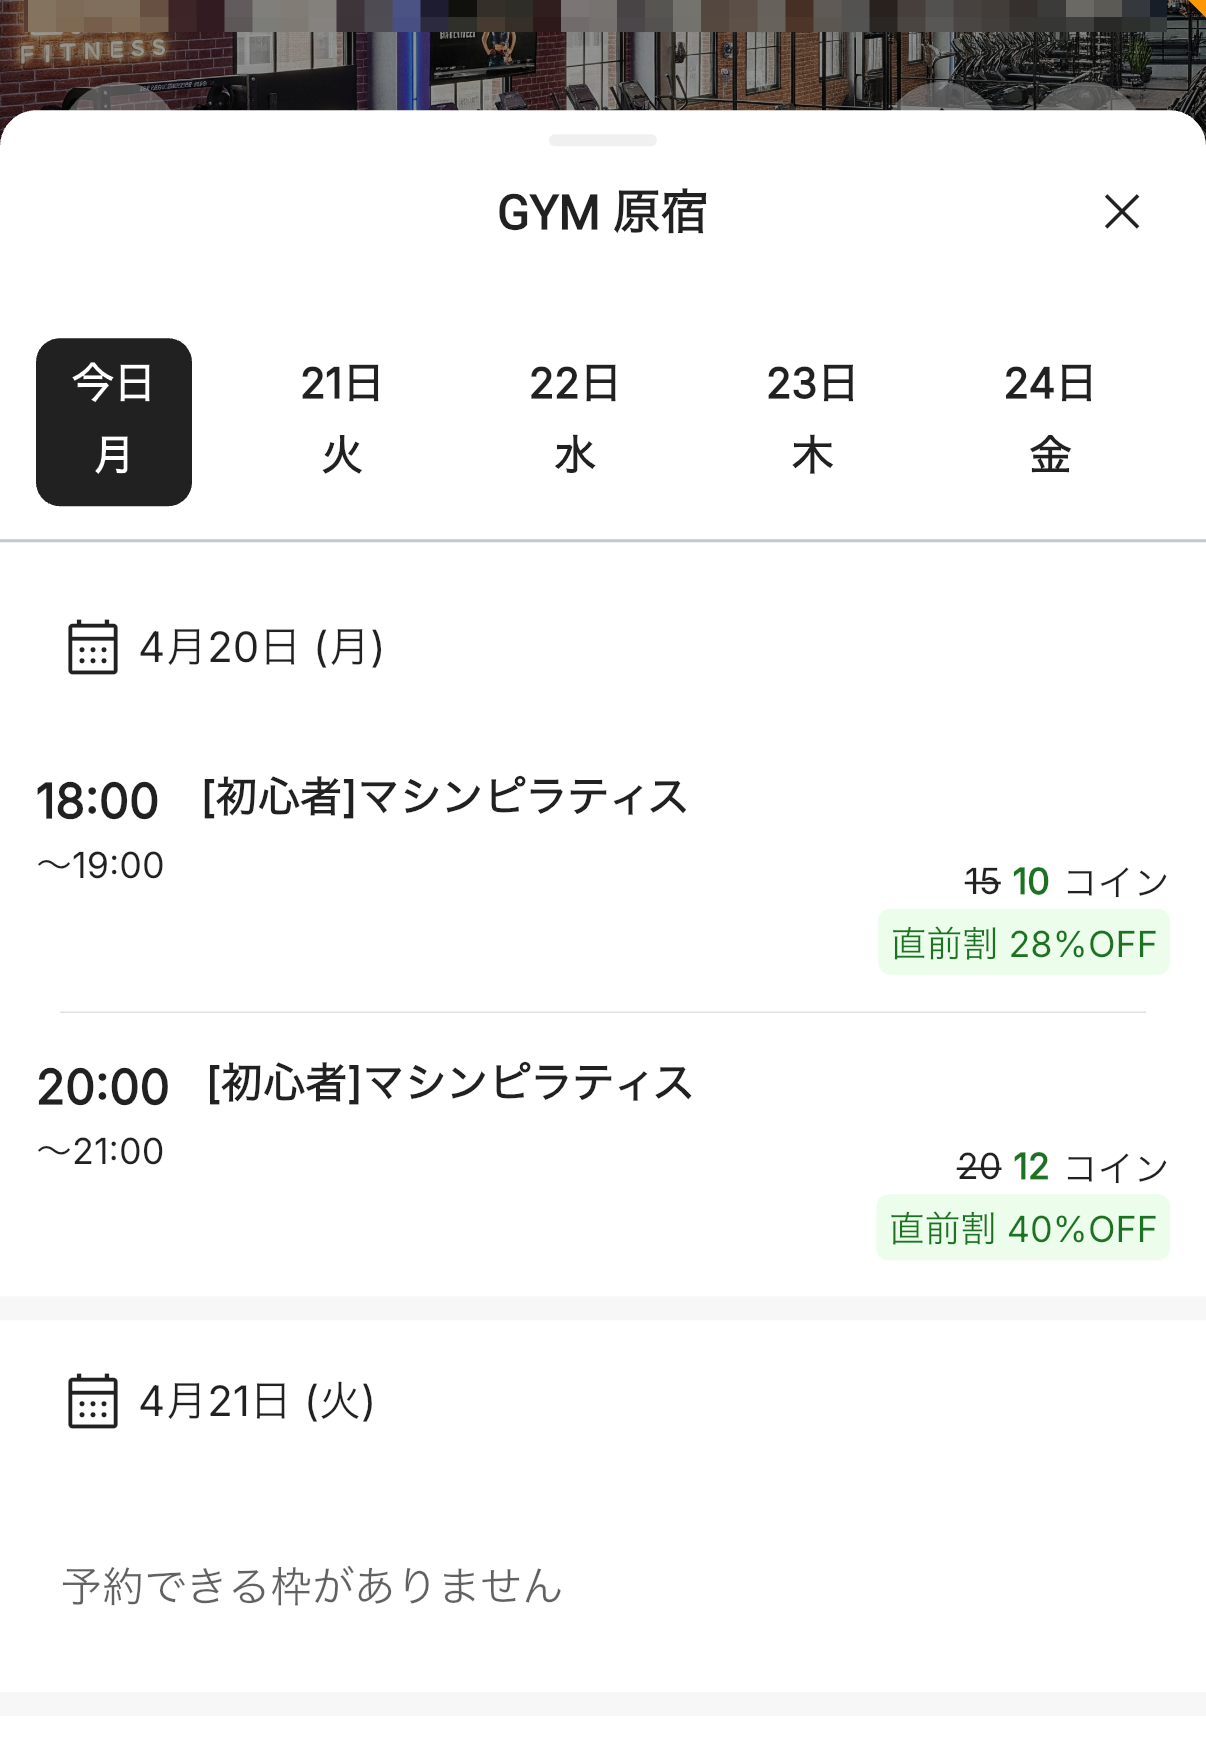This screenshot has width=1206, height=1741.
Task: Select the 今日 月 date tab
Action: [114, 421]
